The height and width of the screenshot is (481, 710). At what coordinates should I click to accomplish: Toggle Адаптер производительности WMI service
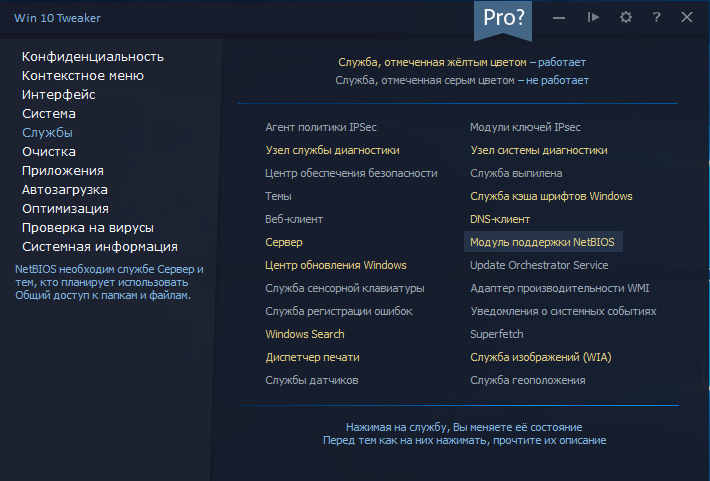tap(560, 289)
